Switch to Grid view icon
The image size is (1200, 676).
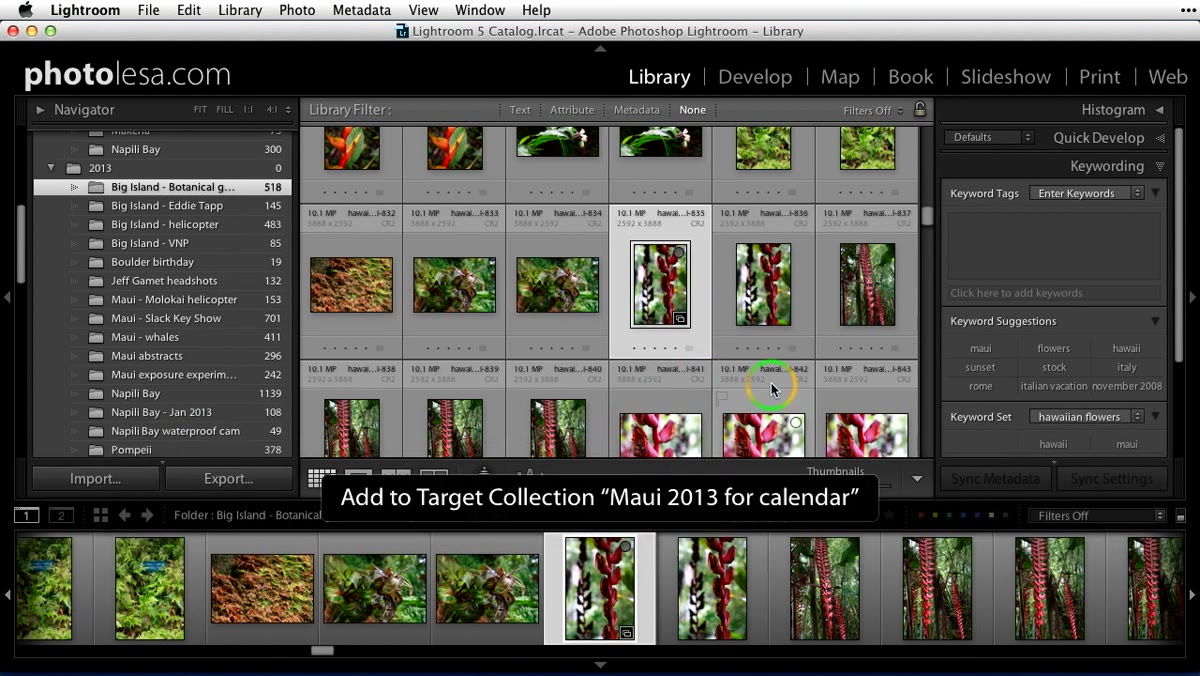point(321,479)
